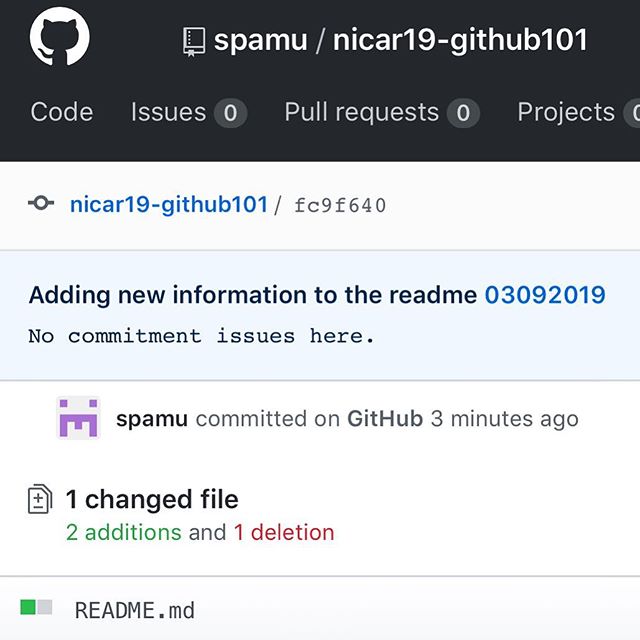The height and width of the screenshot is (640, 640).
Task: Click the 1 changed file heading
Action: [x=152, y=499]
